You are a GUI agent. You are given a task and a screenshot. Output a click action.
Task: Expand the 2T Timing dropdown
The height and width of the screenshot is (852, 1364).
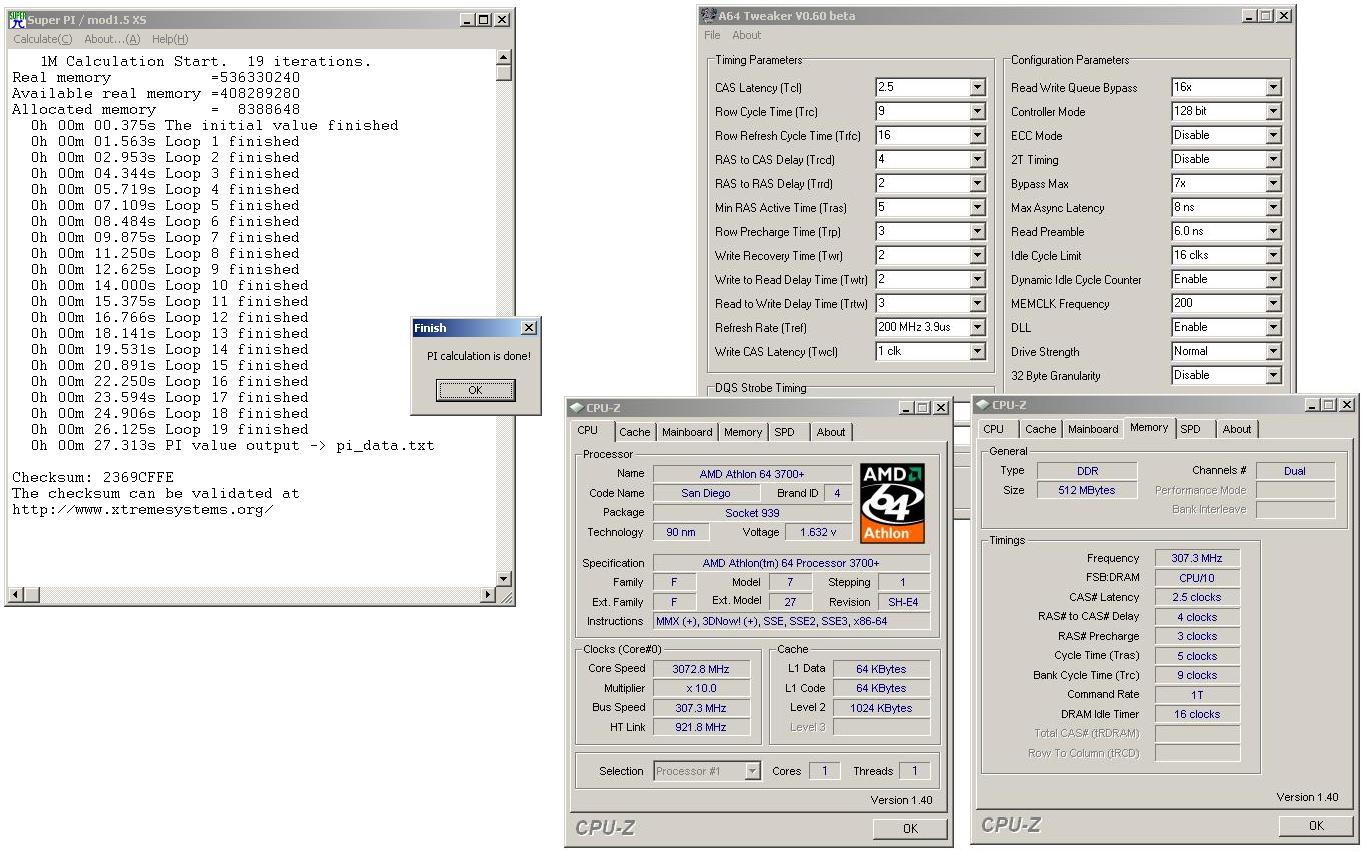click(x=1273, y=160)
